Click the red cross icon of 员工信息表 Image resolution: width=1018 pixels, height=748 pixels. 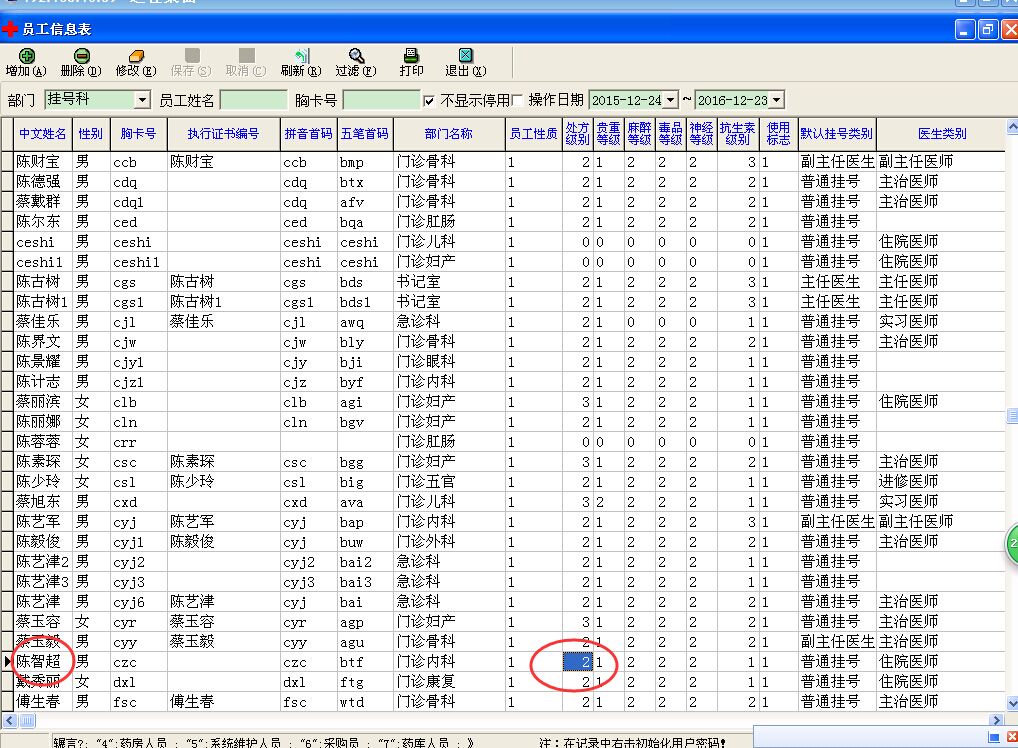(10, 29)
